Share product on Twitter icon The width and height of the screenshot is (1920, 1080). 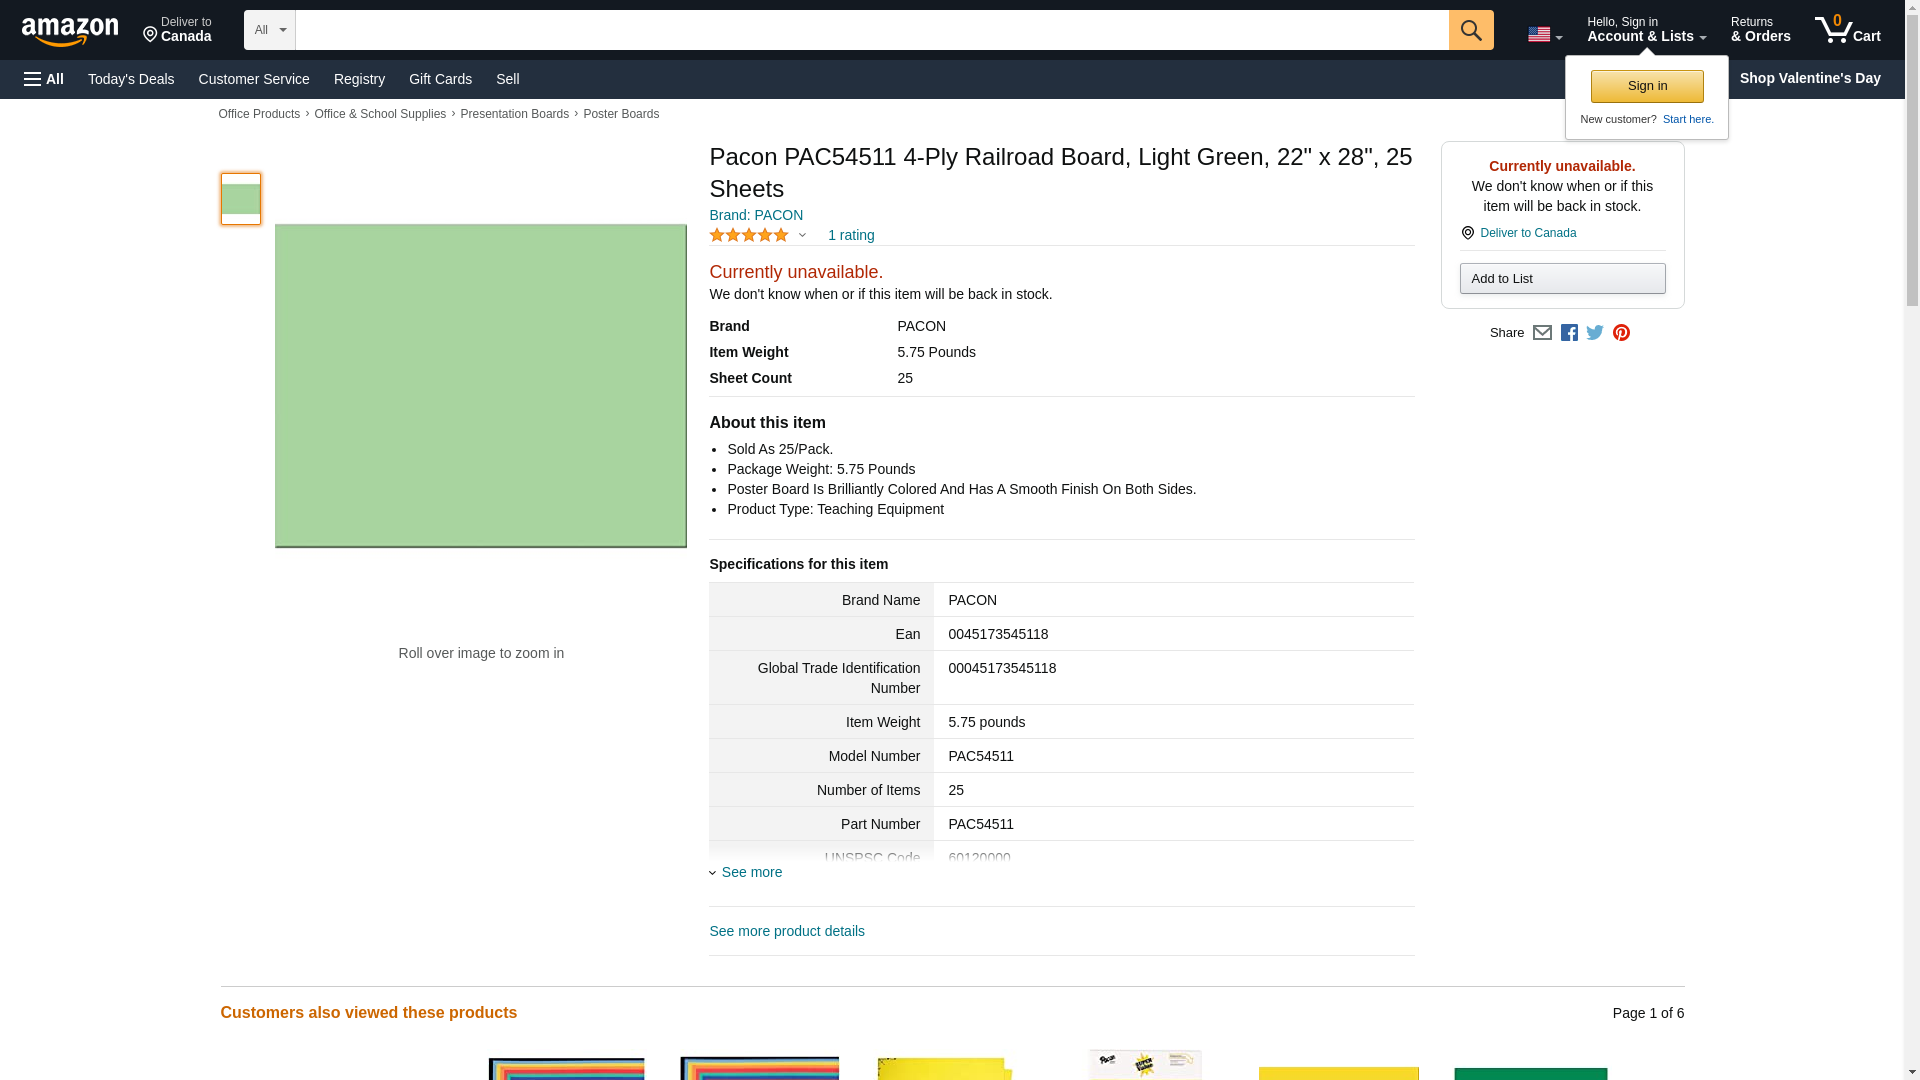(1595, 333)
